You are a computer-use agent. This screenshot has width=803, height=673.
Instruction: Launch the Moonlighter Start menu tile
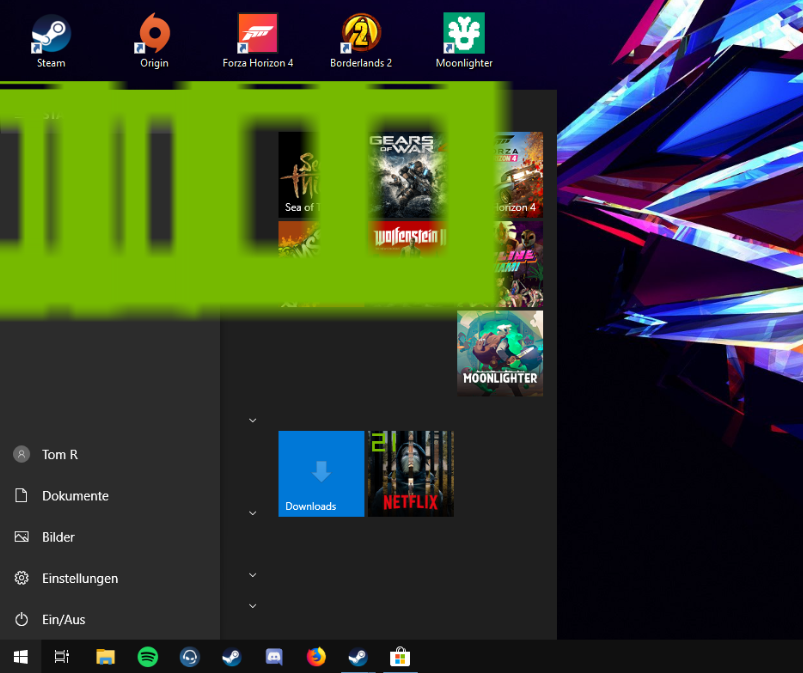[x=500, y=353]
